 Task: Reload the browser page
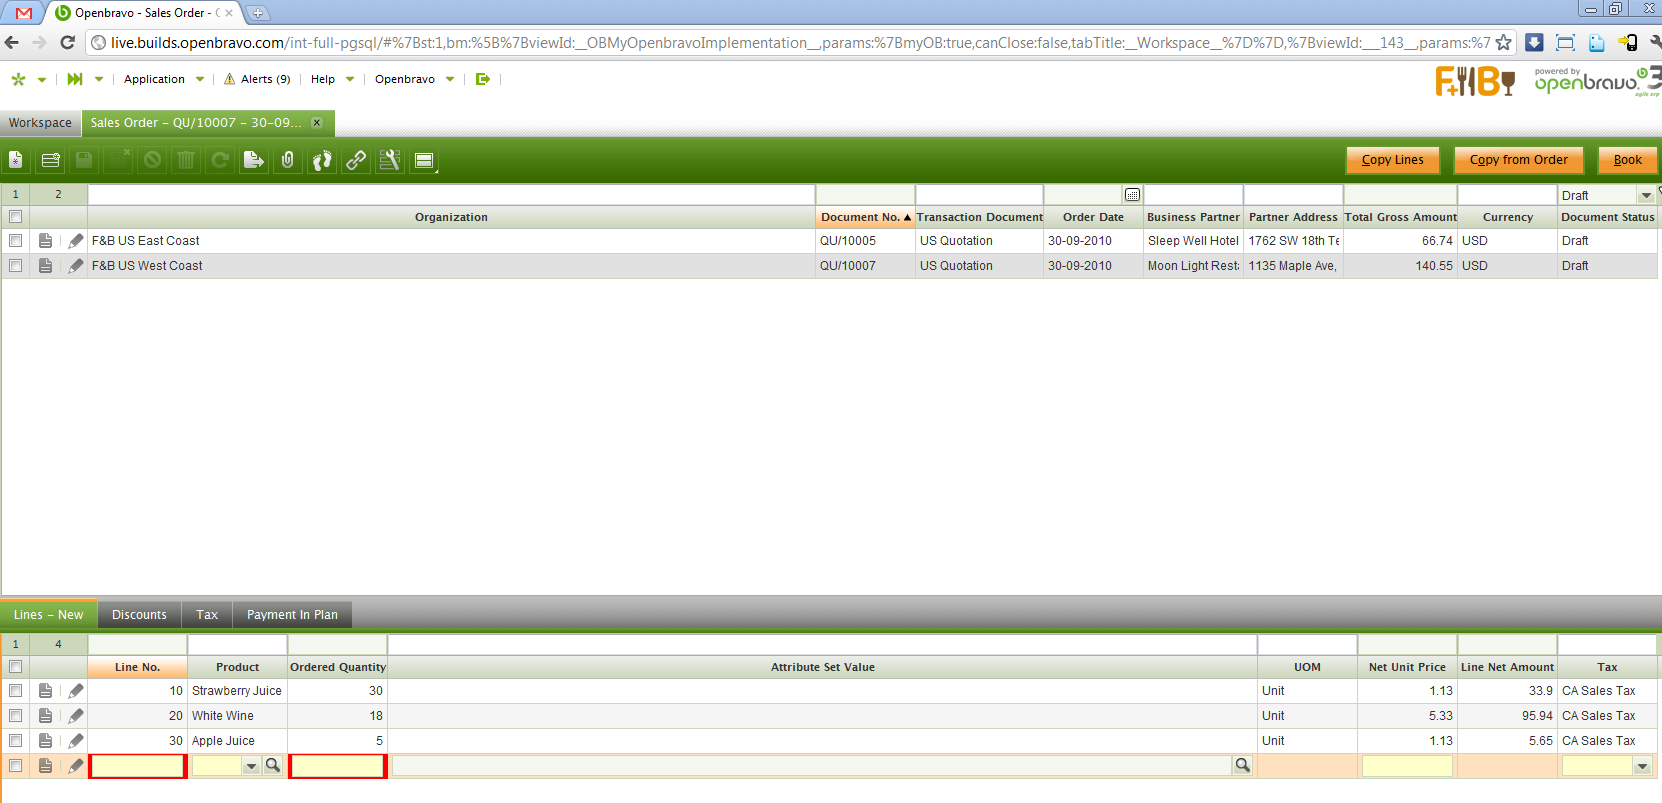click(x=68, y=42)
